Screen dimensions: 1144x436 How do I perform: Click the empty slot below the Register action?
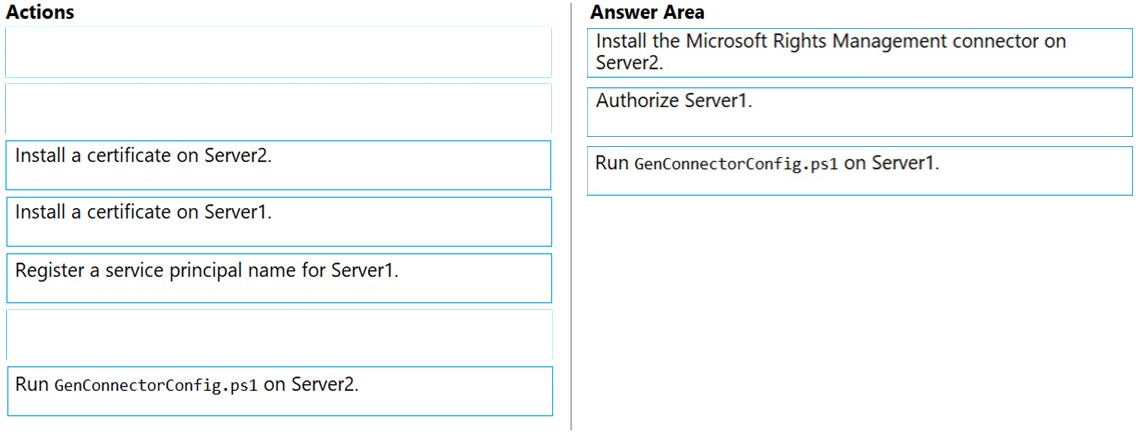coord(278,334)
